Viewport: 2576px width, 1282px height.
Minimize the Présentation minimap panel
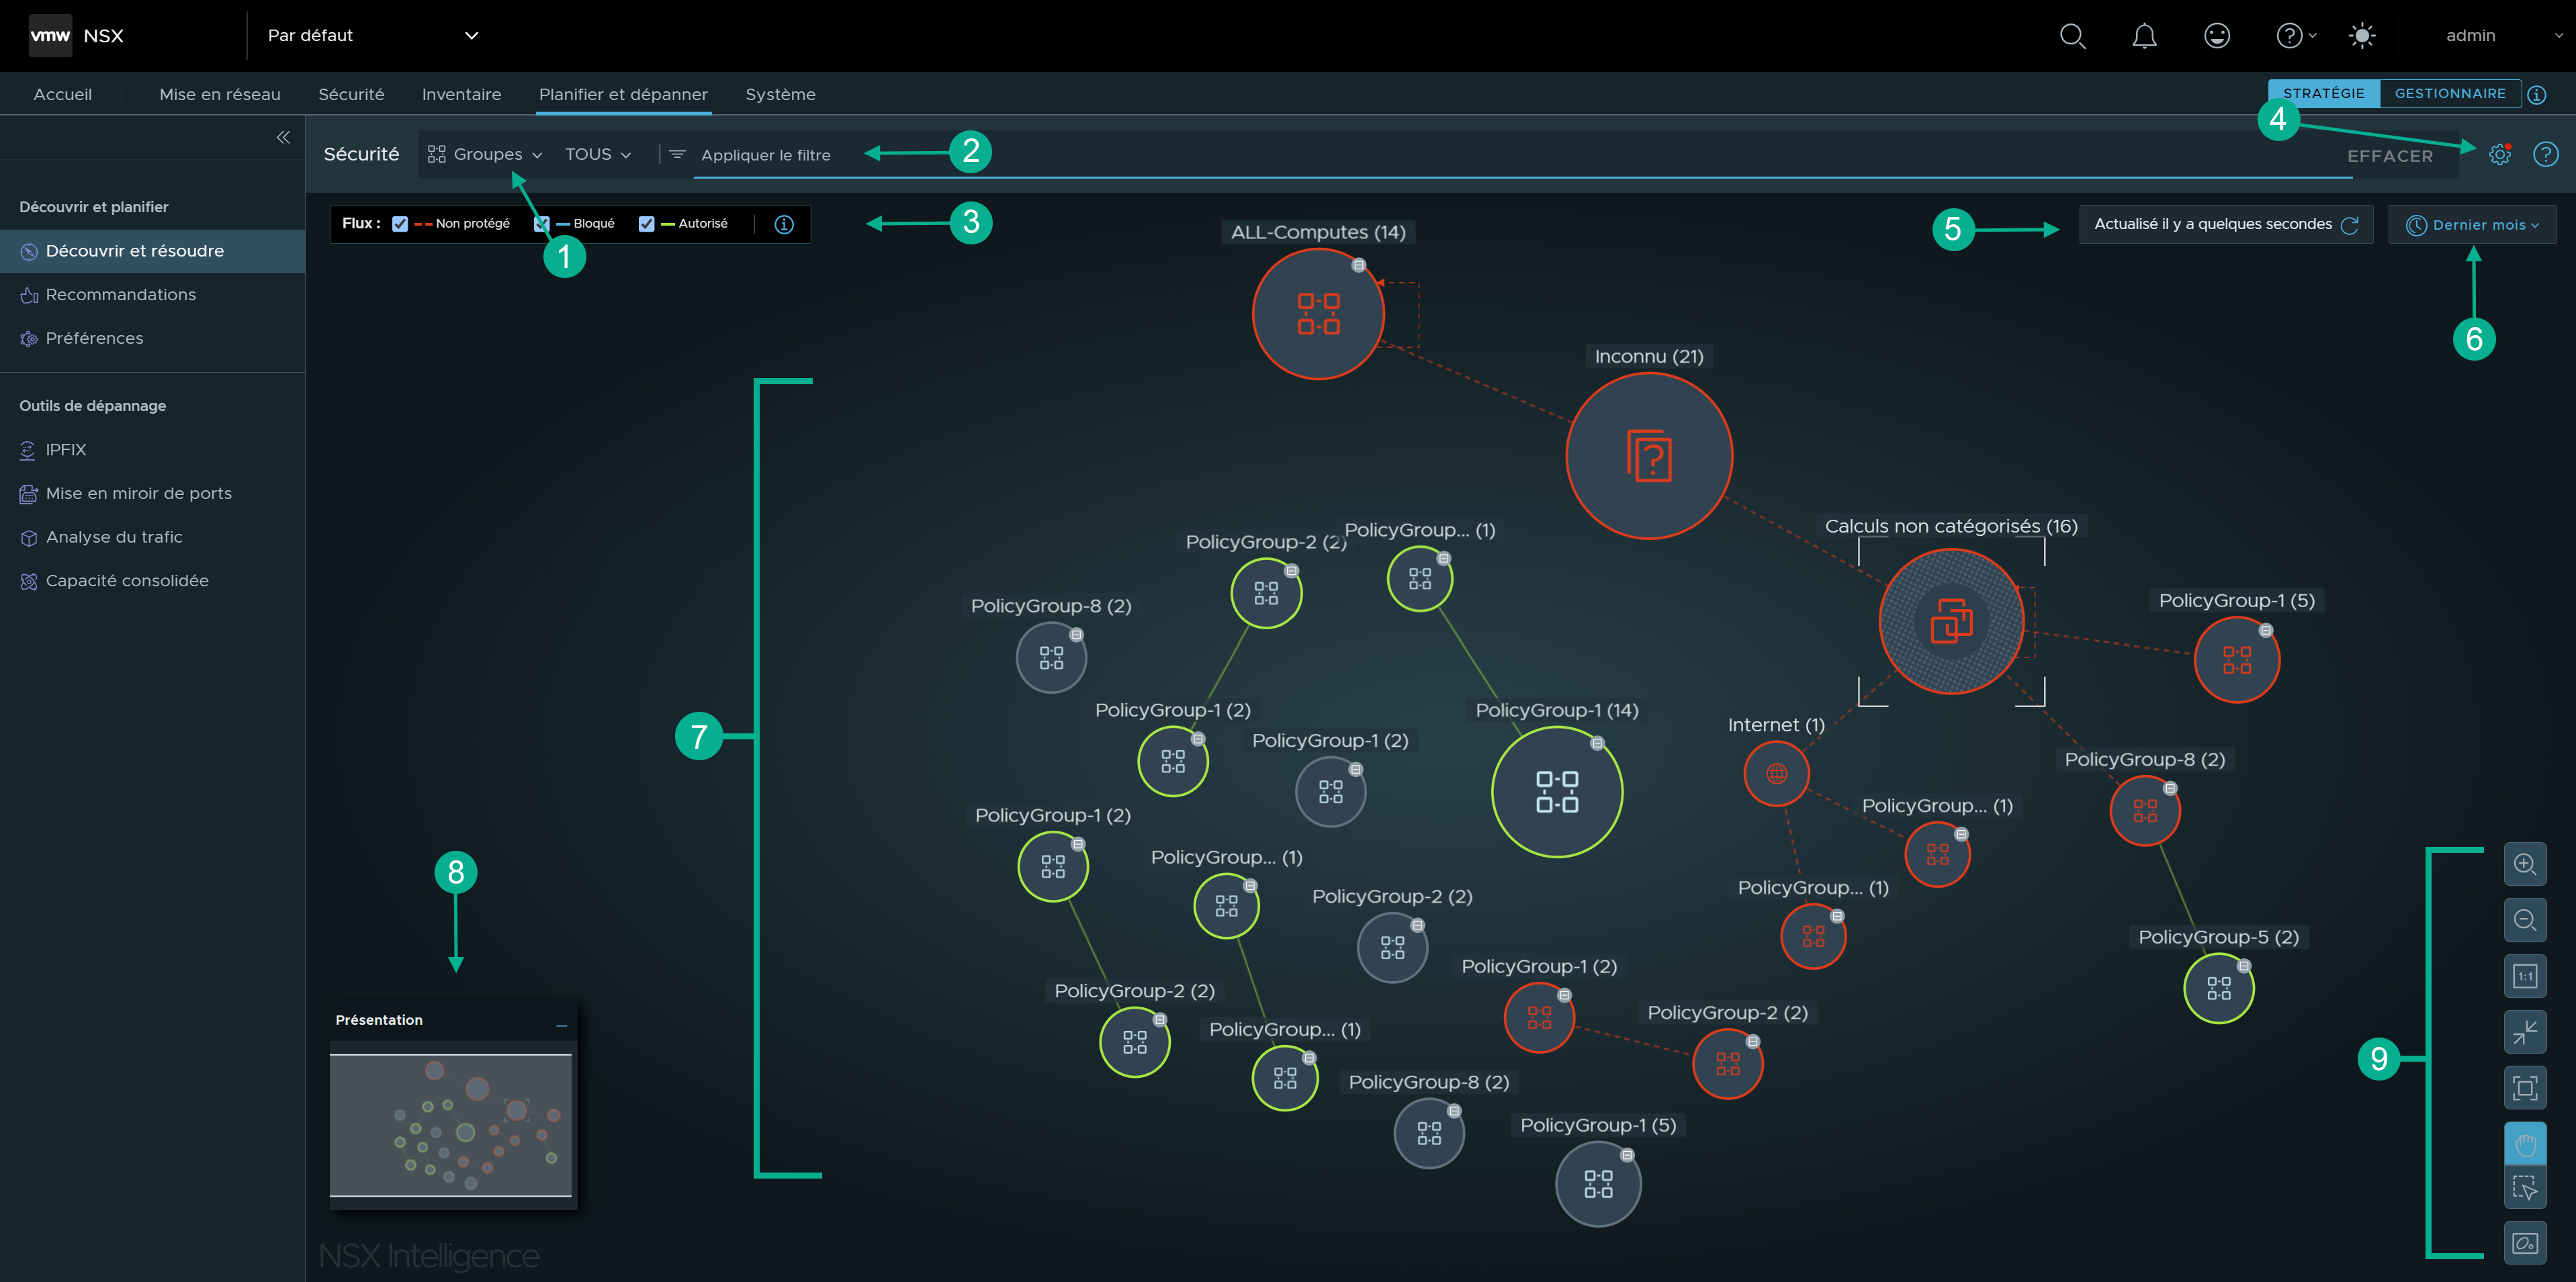coord(561,1025)
